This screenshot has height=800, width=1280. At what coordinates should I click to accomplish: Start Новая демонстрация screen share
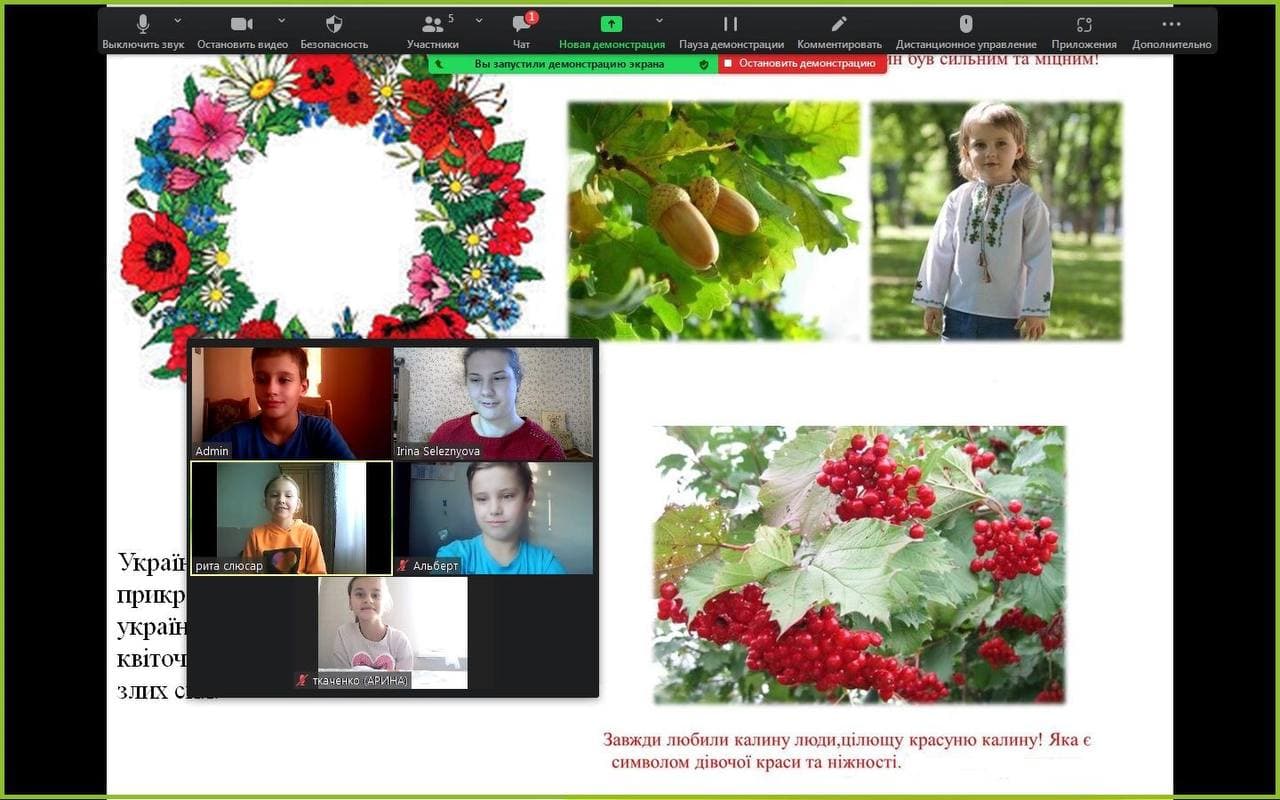(x=611, y=25)
